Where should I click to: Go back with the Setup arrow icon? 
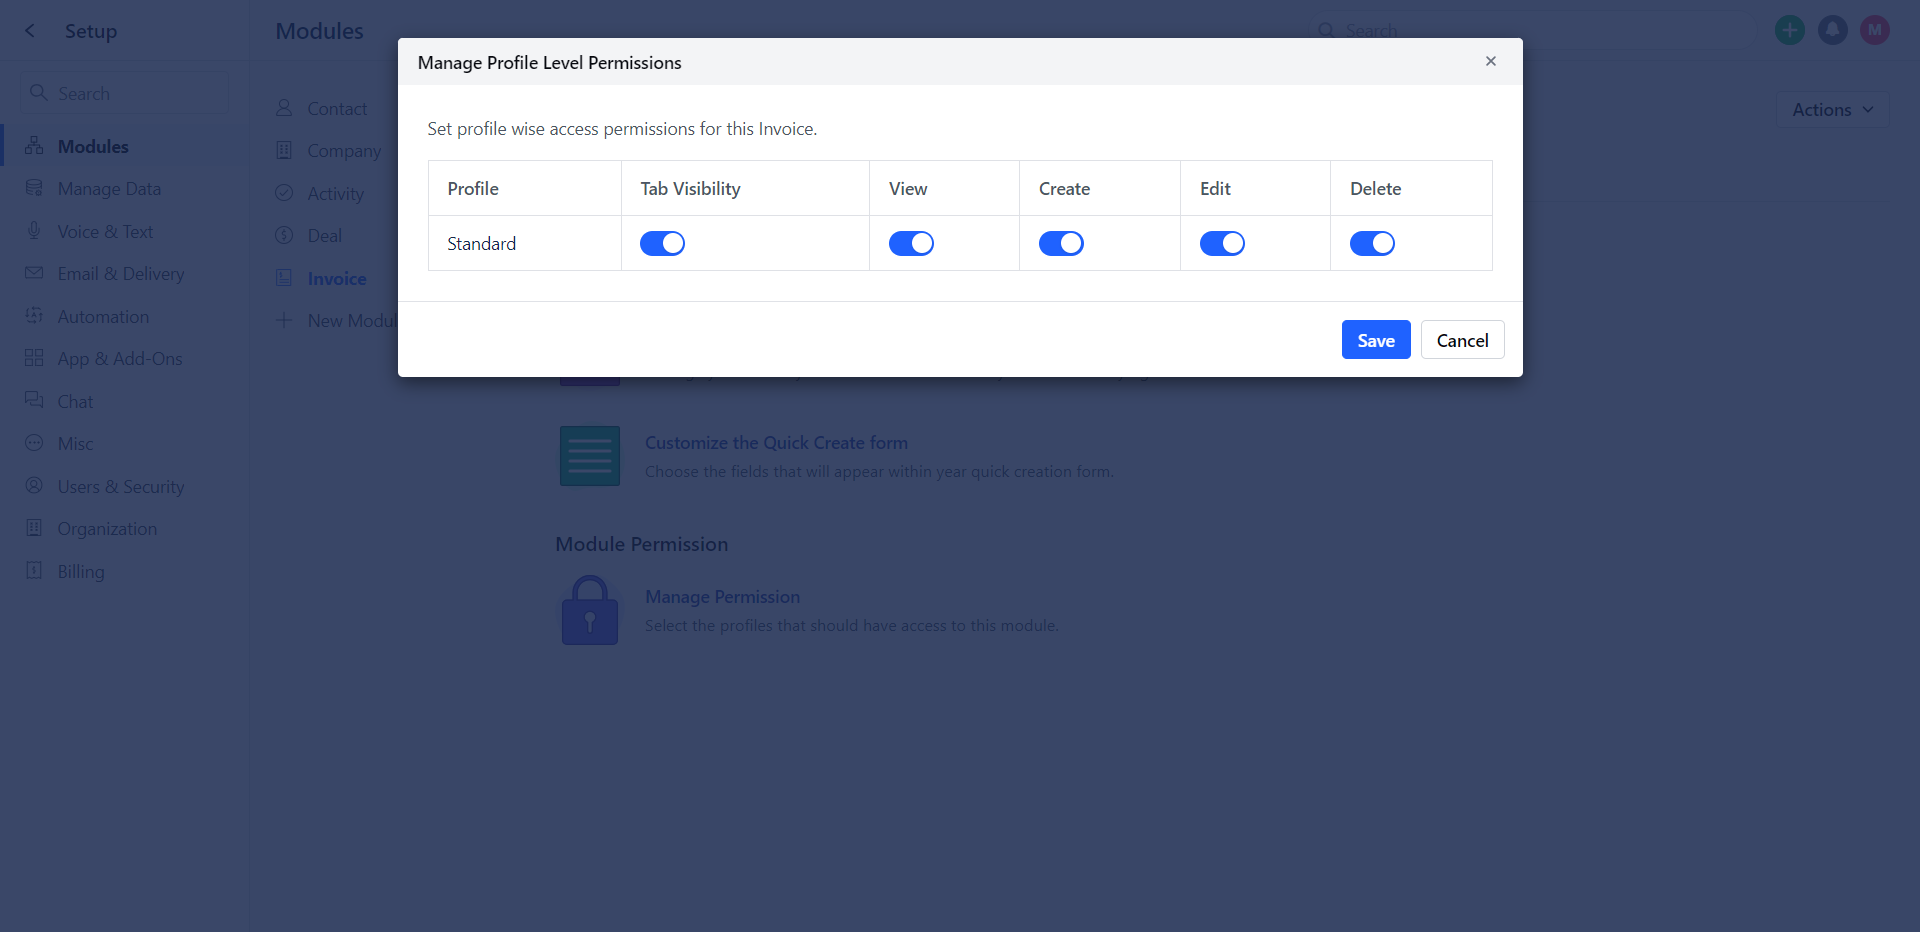[x=30, y=31]
